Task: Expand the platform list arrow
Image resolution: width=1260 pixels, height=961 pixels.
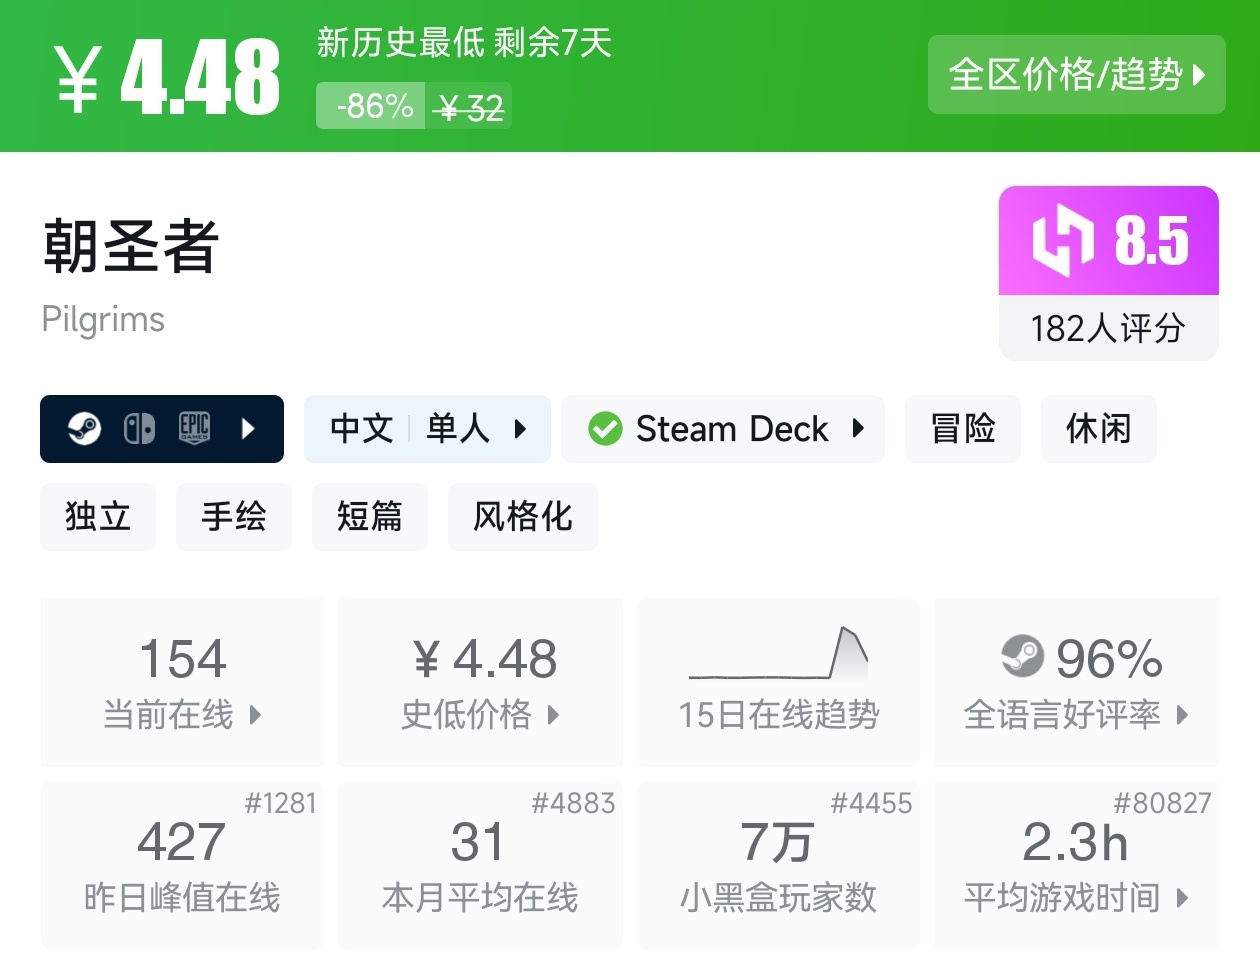Action: pyautogui.click(x=249, y=429)
